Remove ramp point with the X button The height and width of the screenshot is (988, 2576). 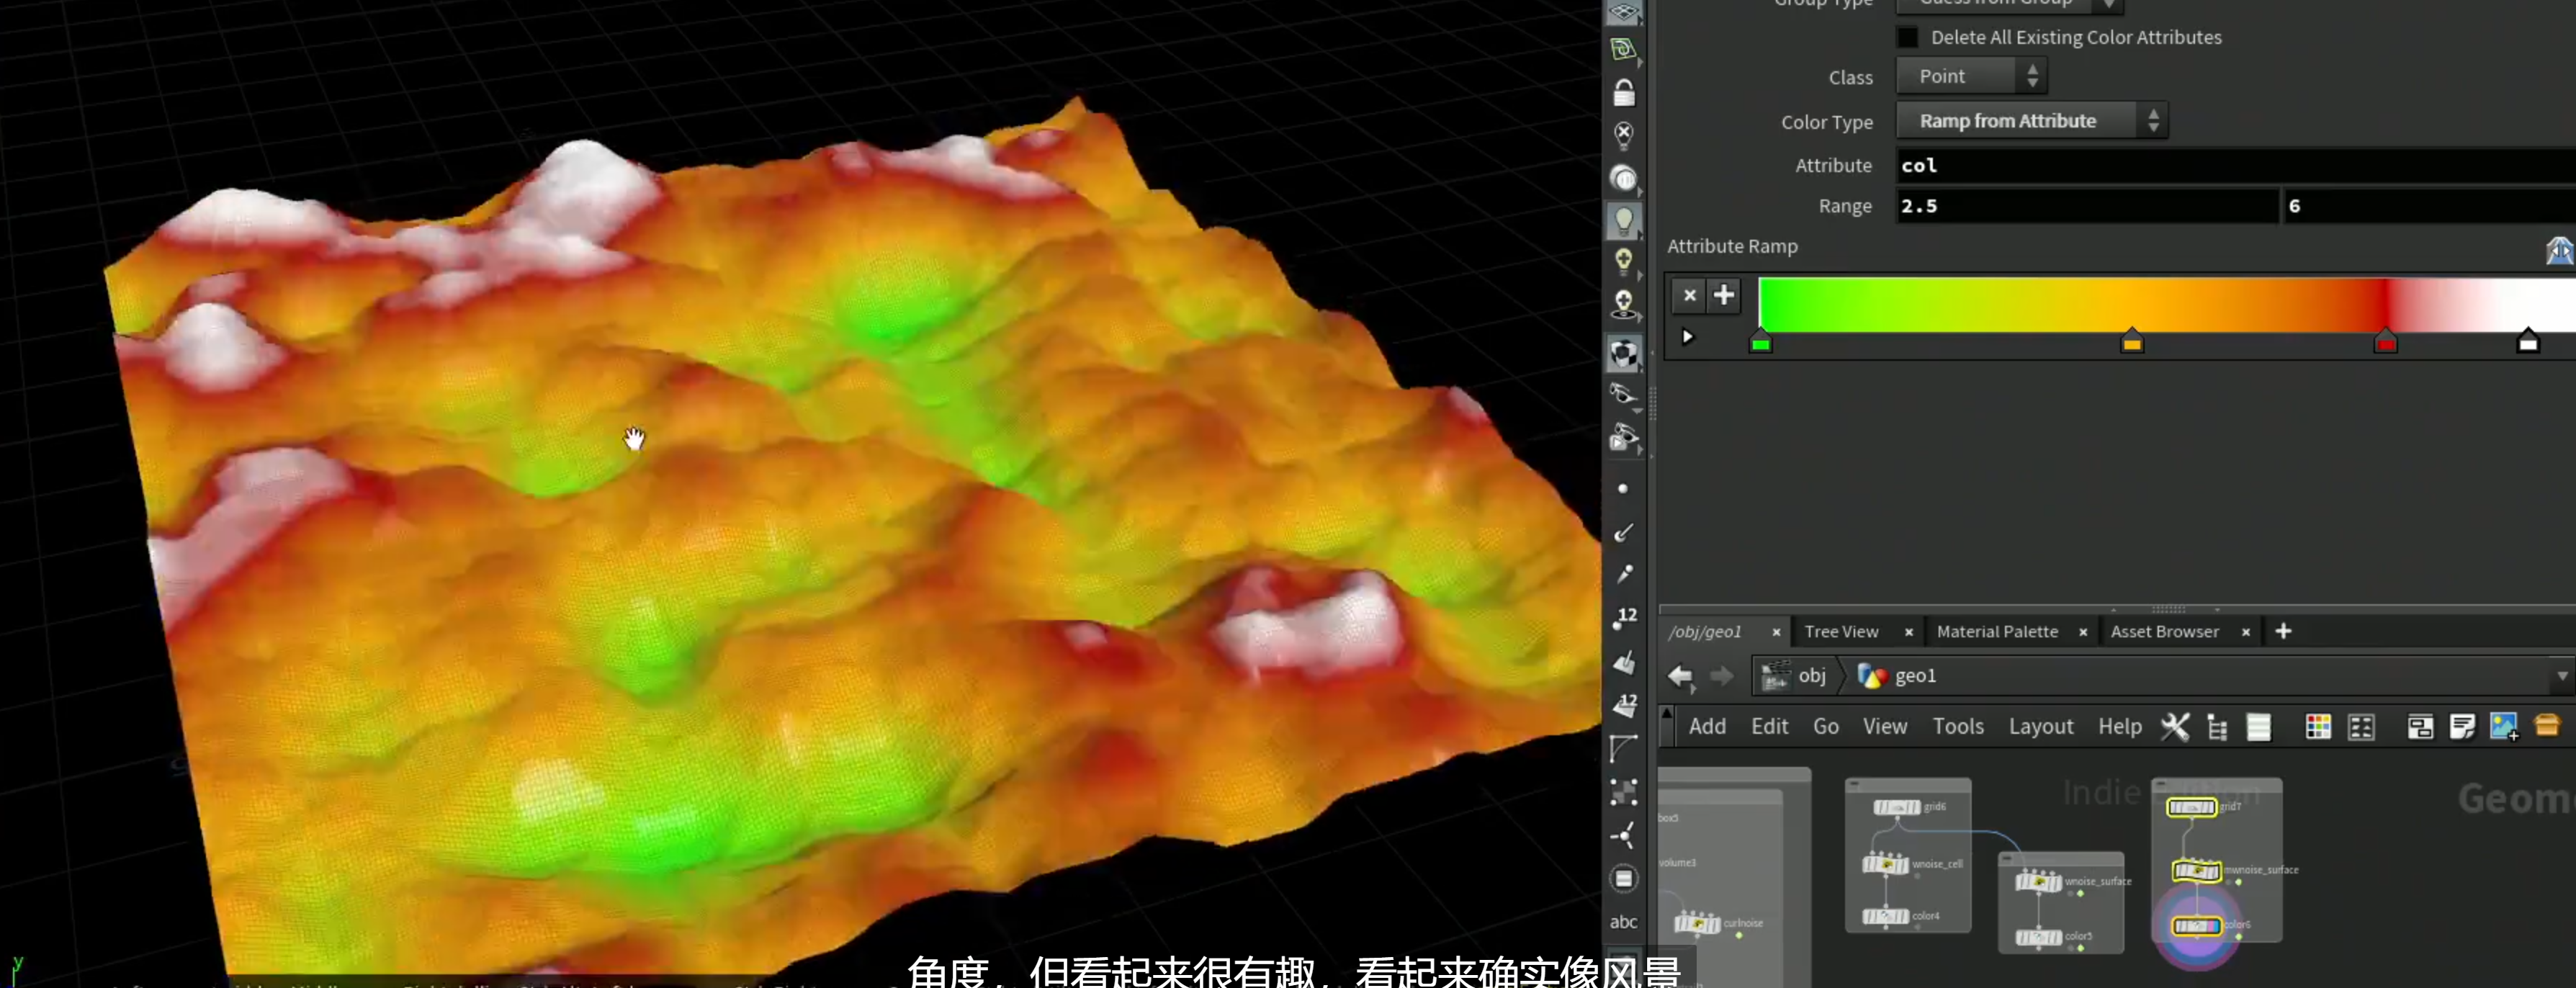point(1689,295)
